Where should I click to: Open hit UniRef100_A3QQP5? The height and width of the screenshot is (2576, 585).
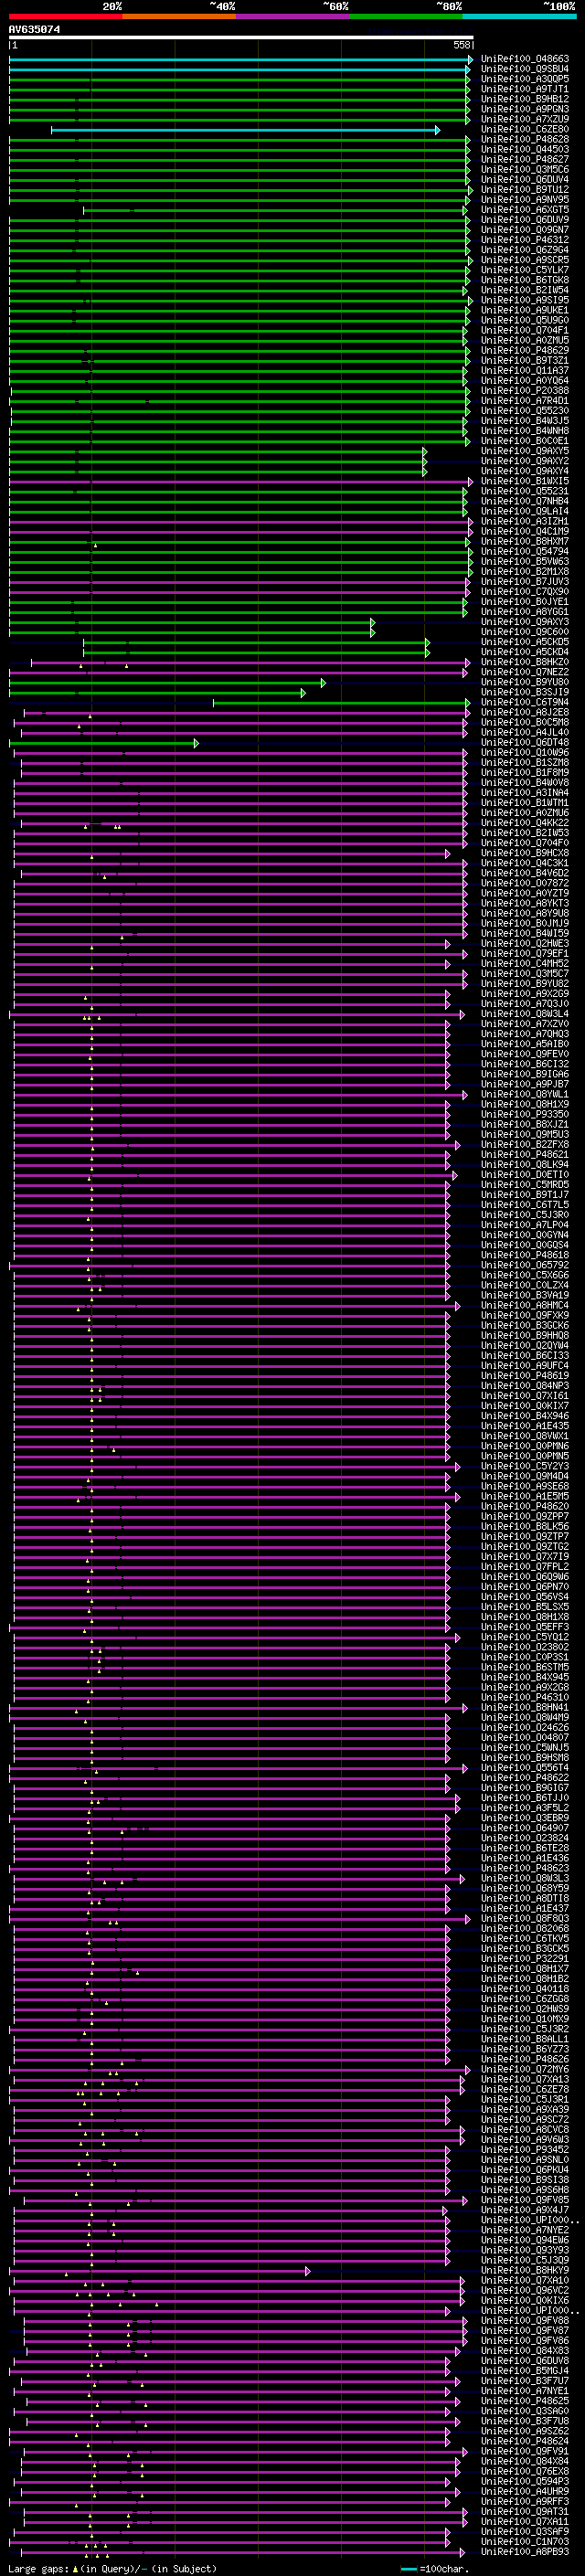coord(525,79)
